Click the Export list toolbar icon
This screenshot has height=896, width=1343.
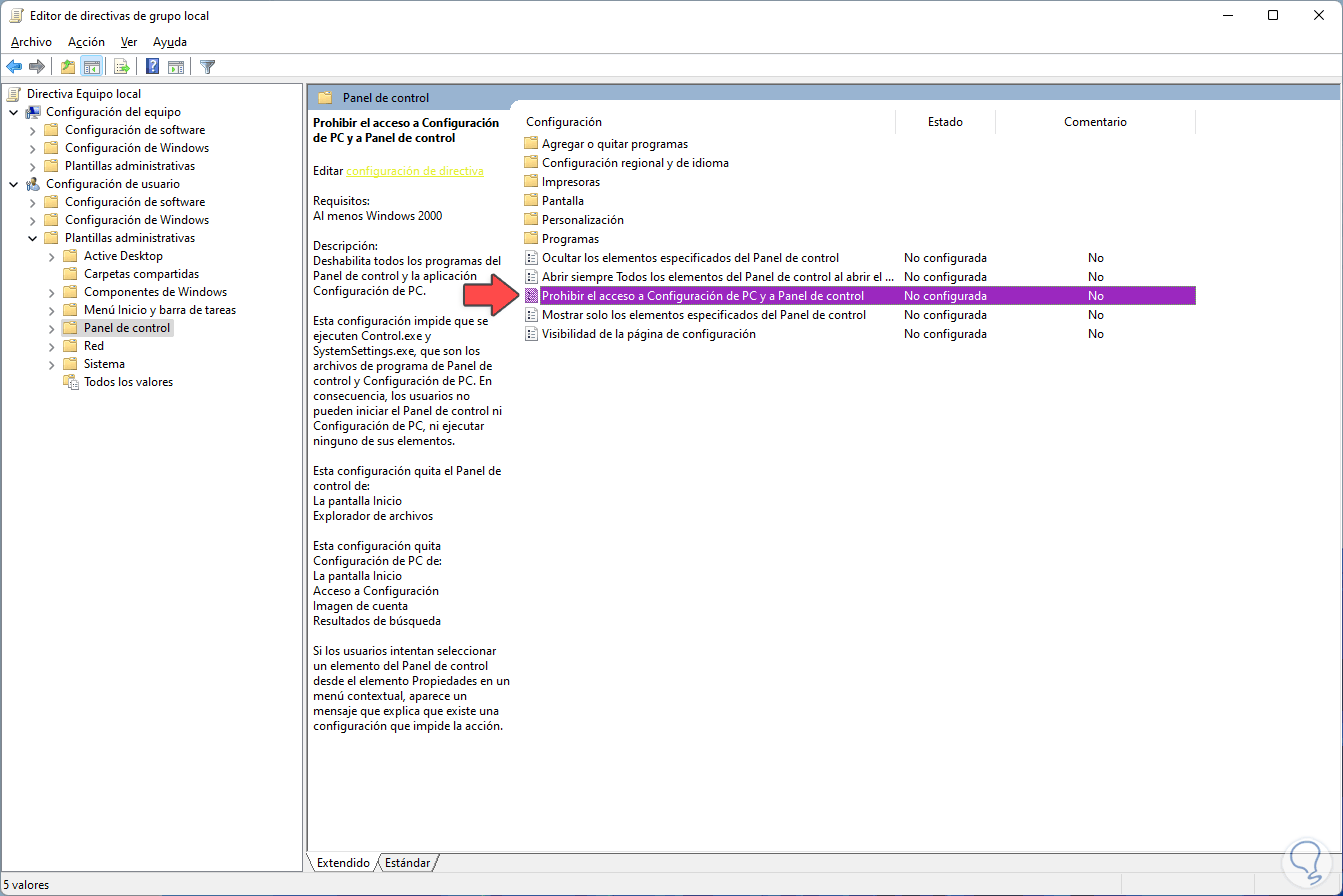122,67
